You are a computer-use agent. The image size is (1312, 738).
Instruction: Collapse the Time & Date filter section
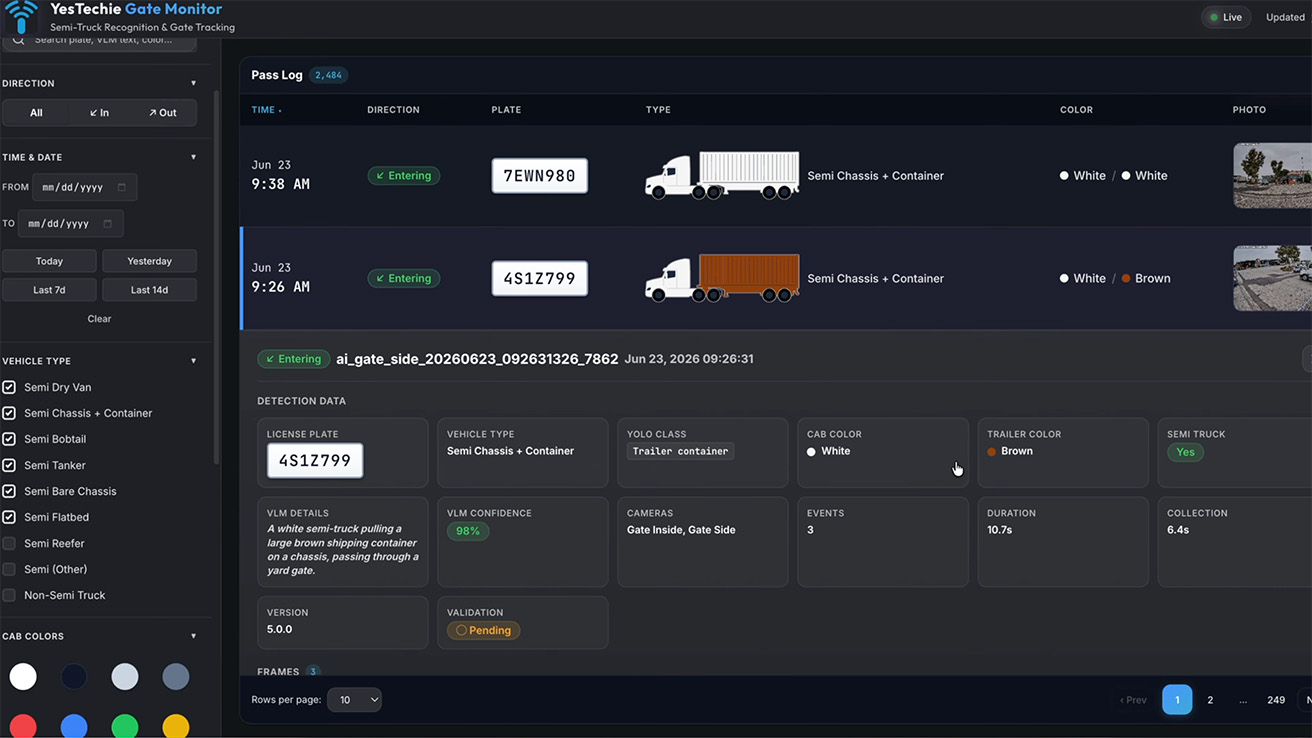[194, 157]
